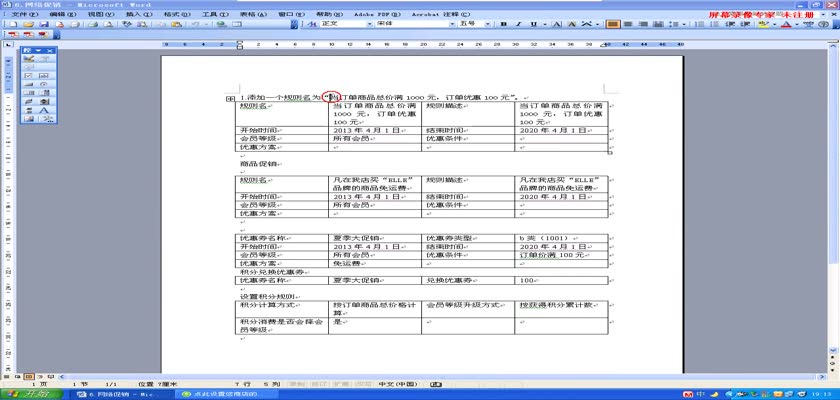The image size is (840, 400).
Task: Open the control toolbox options dropdown arrow
Action: pos(39,50)
